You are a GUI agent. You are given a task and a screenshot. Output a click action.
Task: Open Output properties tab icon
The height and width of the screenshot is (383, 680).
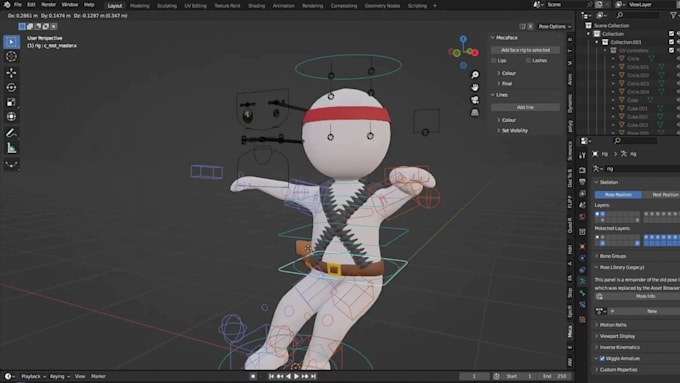coord(582,182)
